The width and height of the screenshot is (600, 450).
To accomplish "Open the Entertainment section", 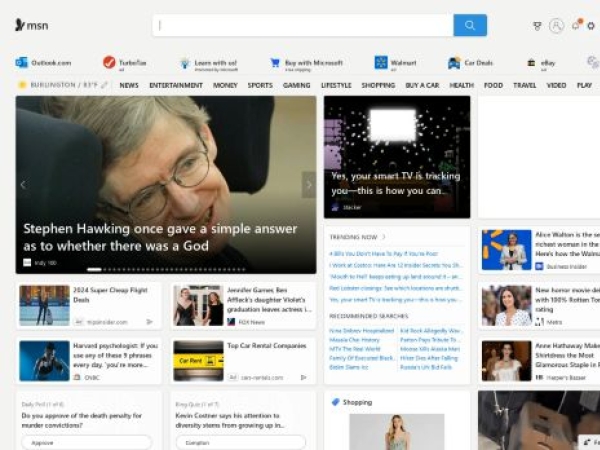I will coord(176,85).
